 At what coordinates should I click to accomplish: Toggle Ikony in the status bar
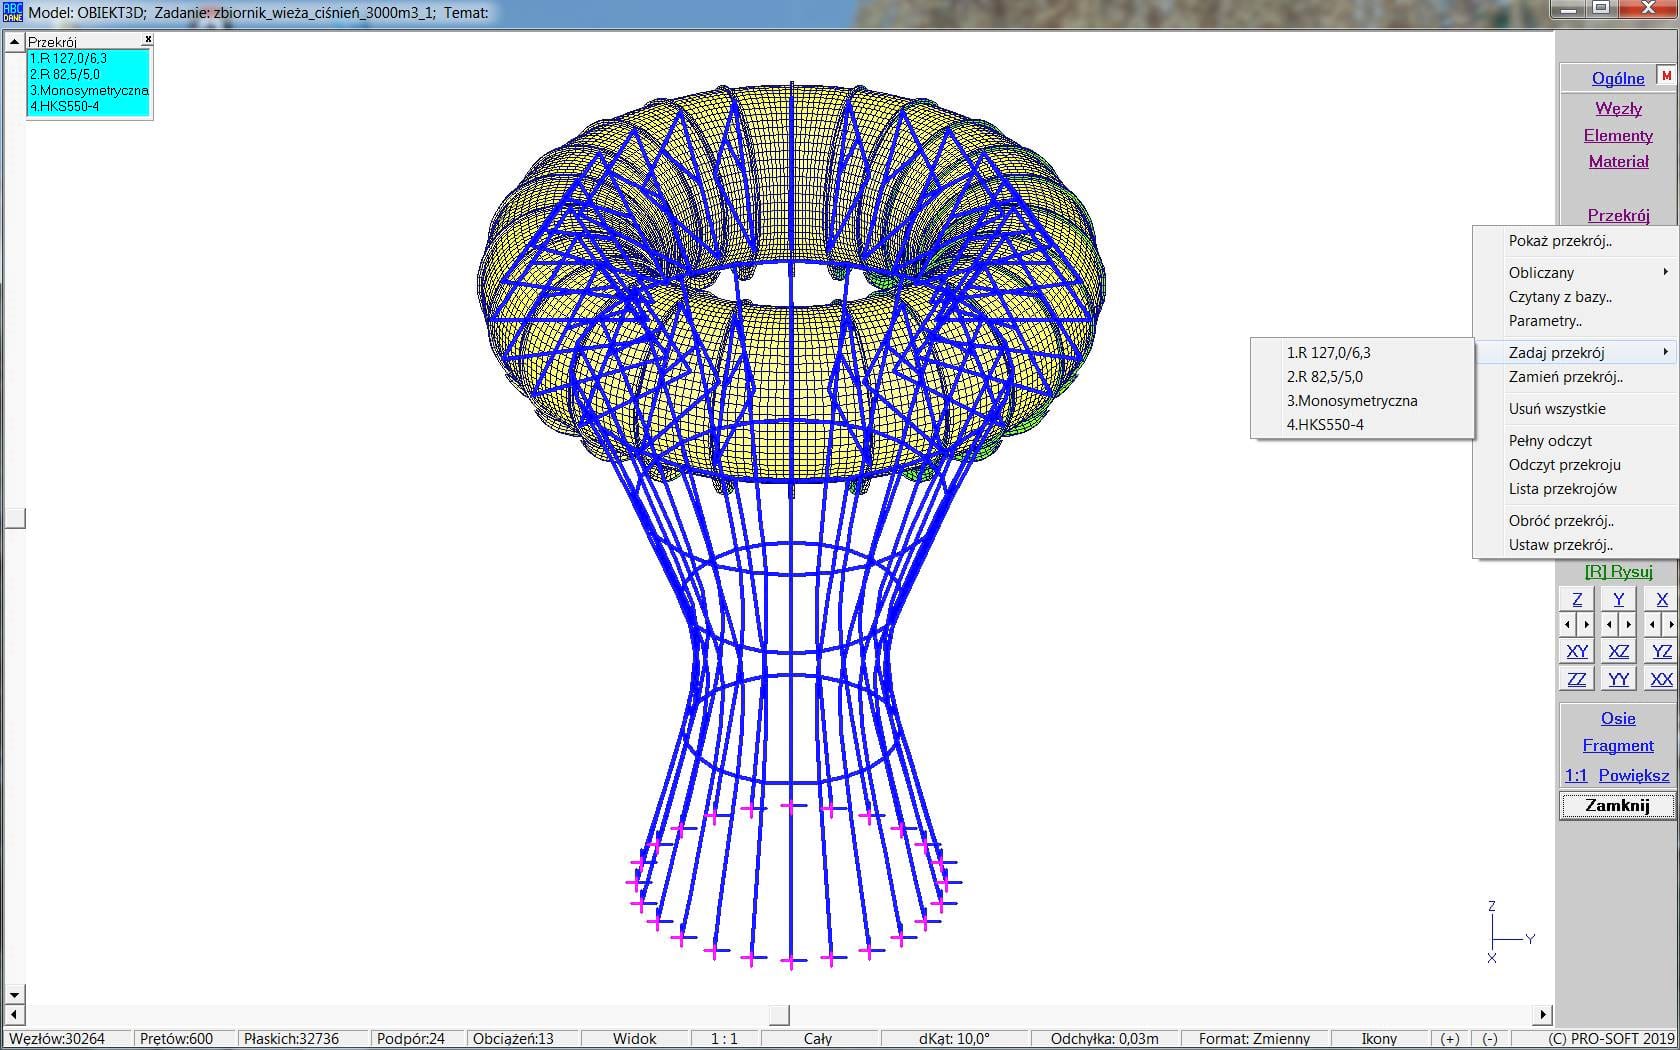[1379, 1038]
